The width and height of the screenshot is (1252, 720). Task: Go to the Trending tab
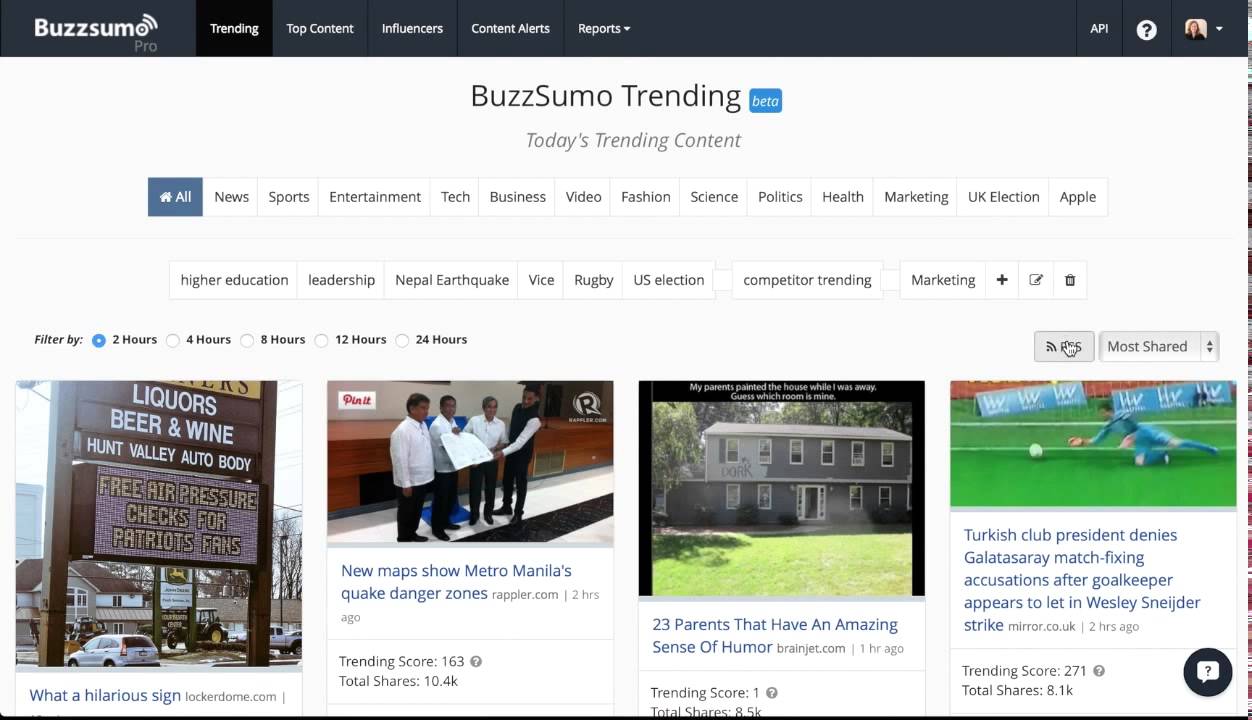click(234, 28)
